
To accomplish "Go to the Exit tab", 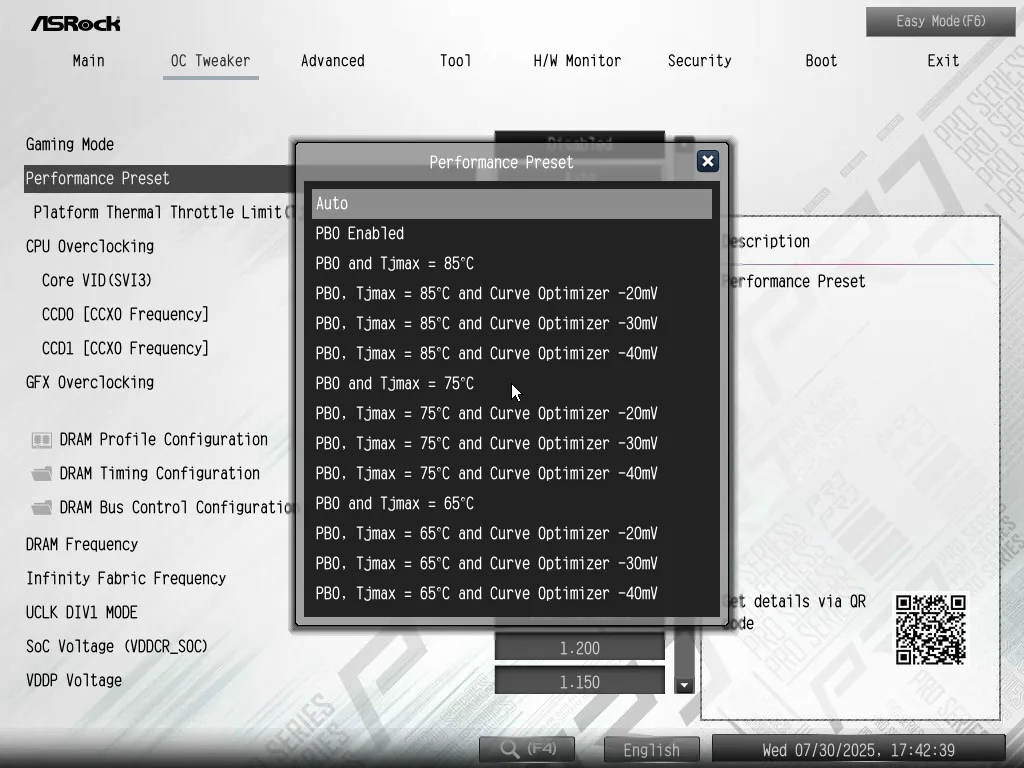I will pyautogui.click(x=943, y=61).
